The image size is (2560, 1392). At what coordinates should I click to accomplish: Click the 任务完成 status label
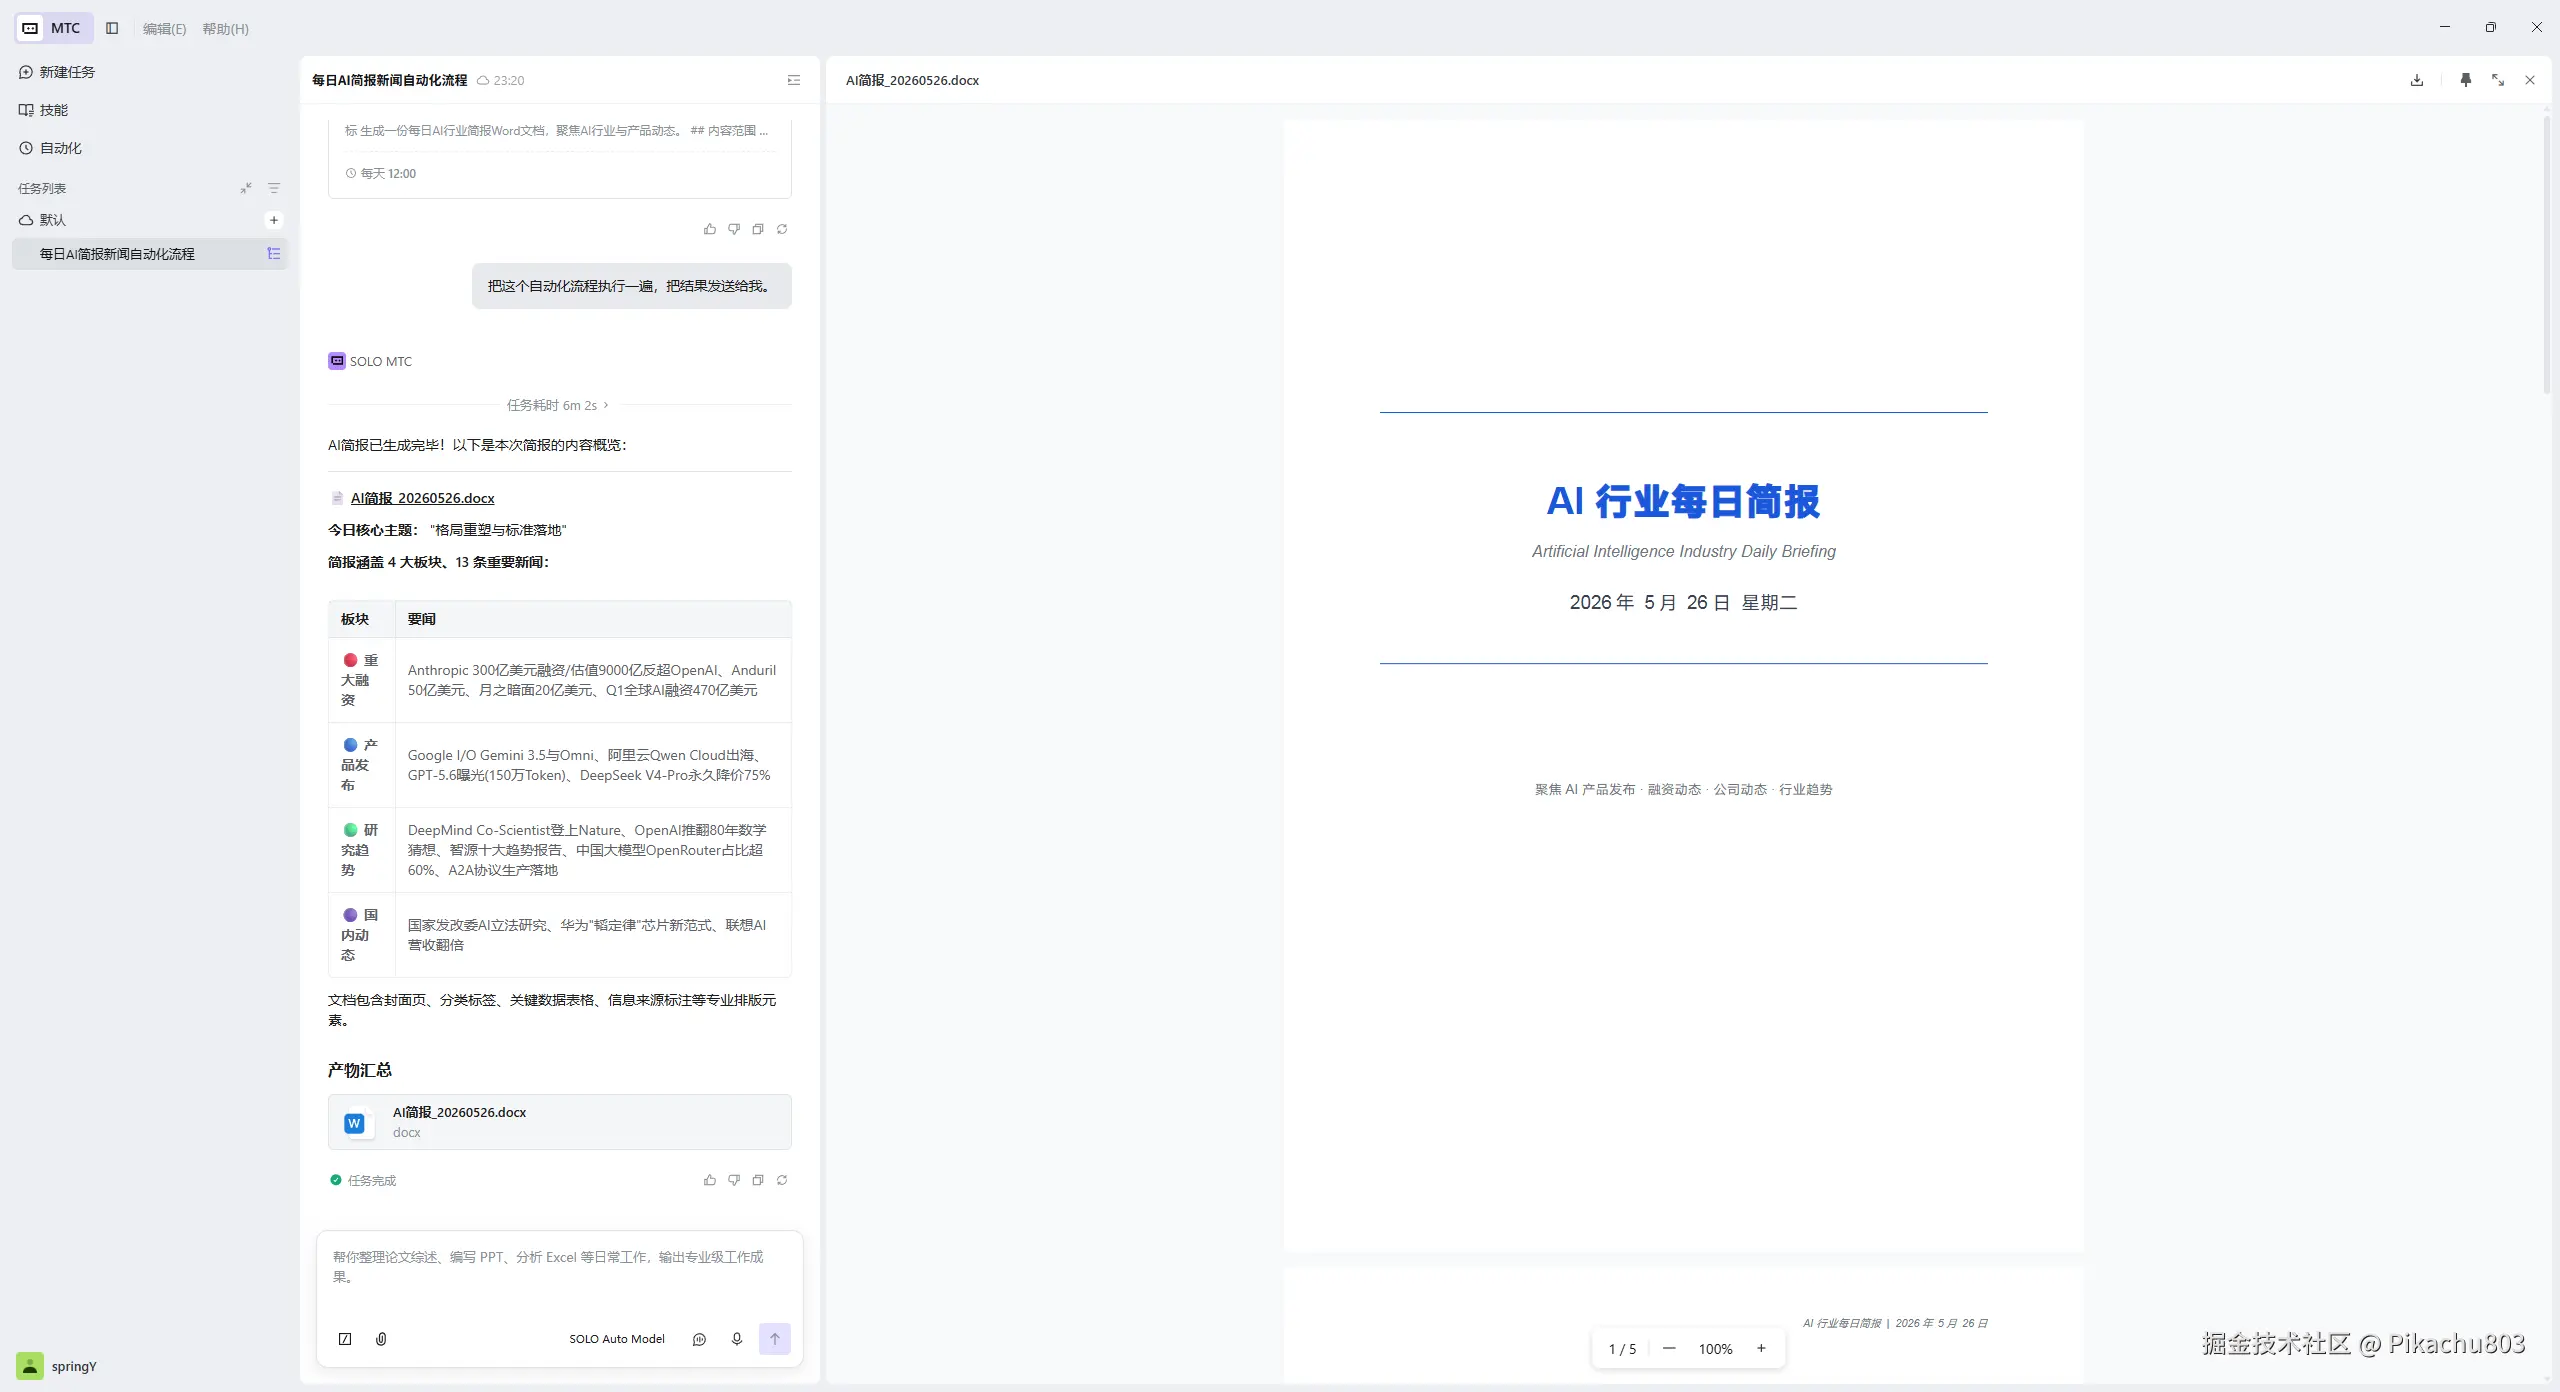pyautogui.click(x=363, y=1180)
